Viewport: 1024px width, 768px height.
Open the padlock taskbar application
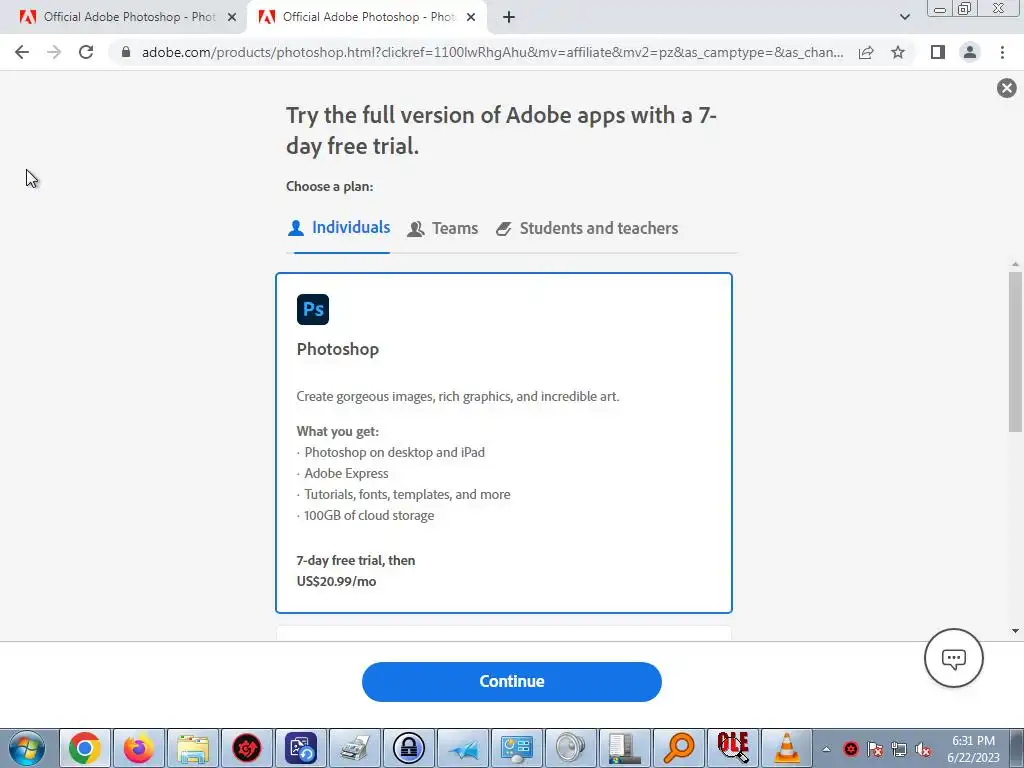409,748
